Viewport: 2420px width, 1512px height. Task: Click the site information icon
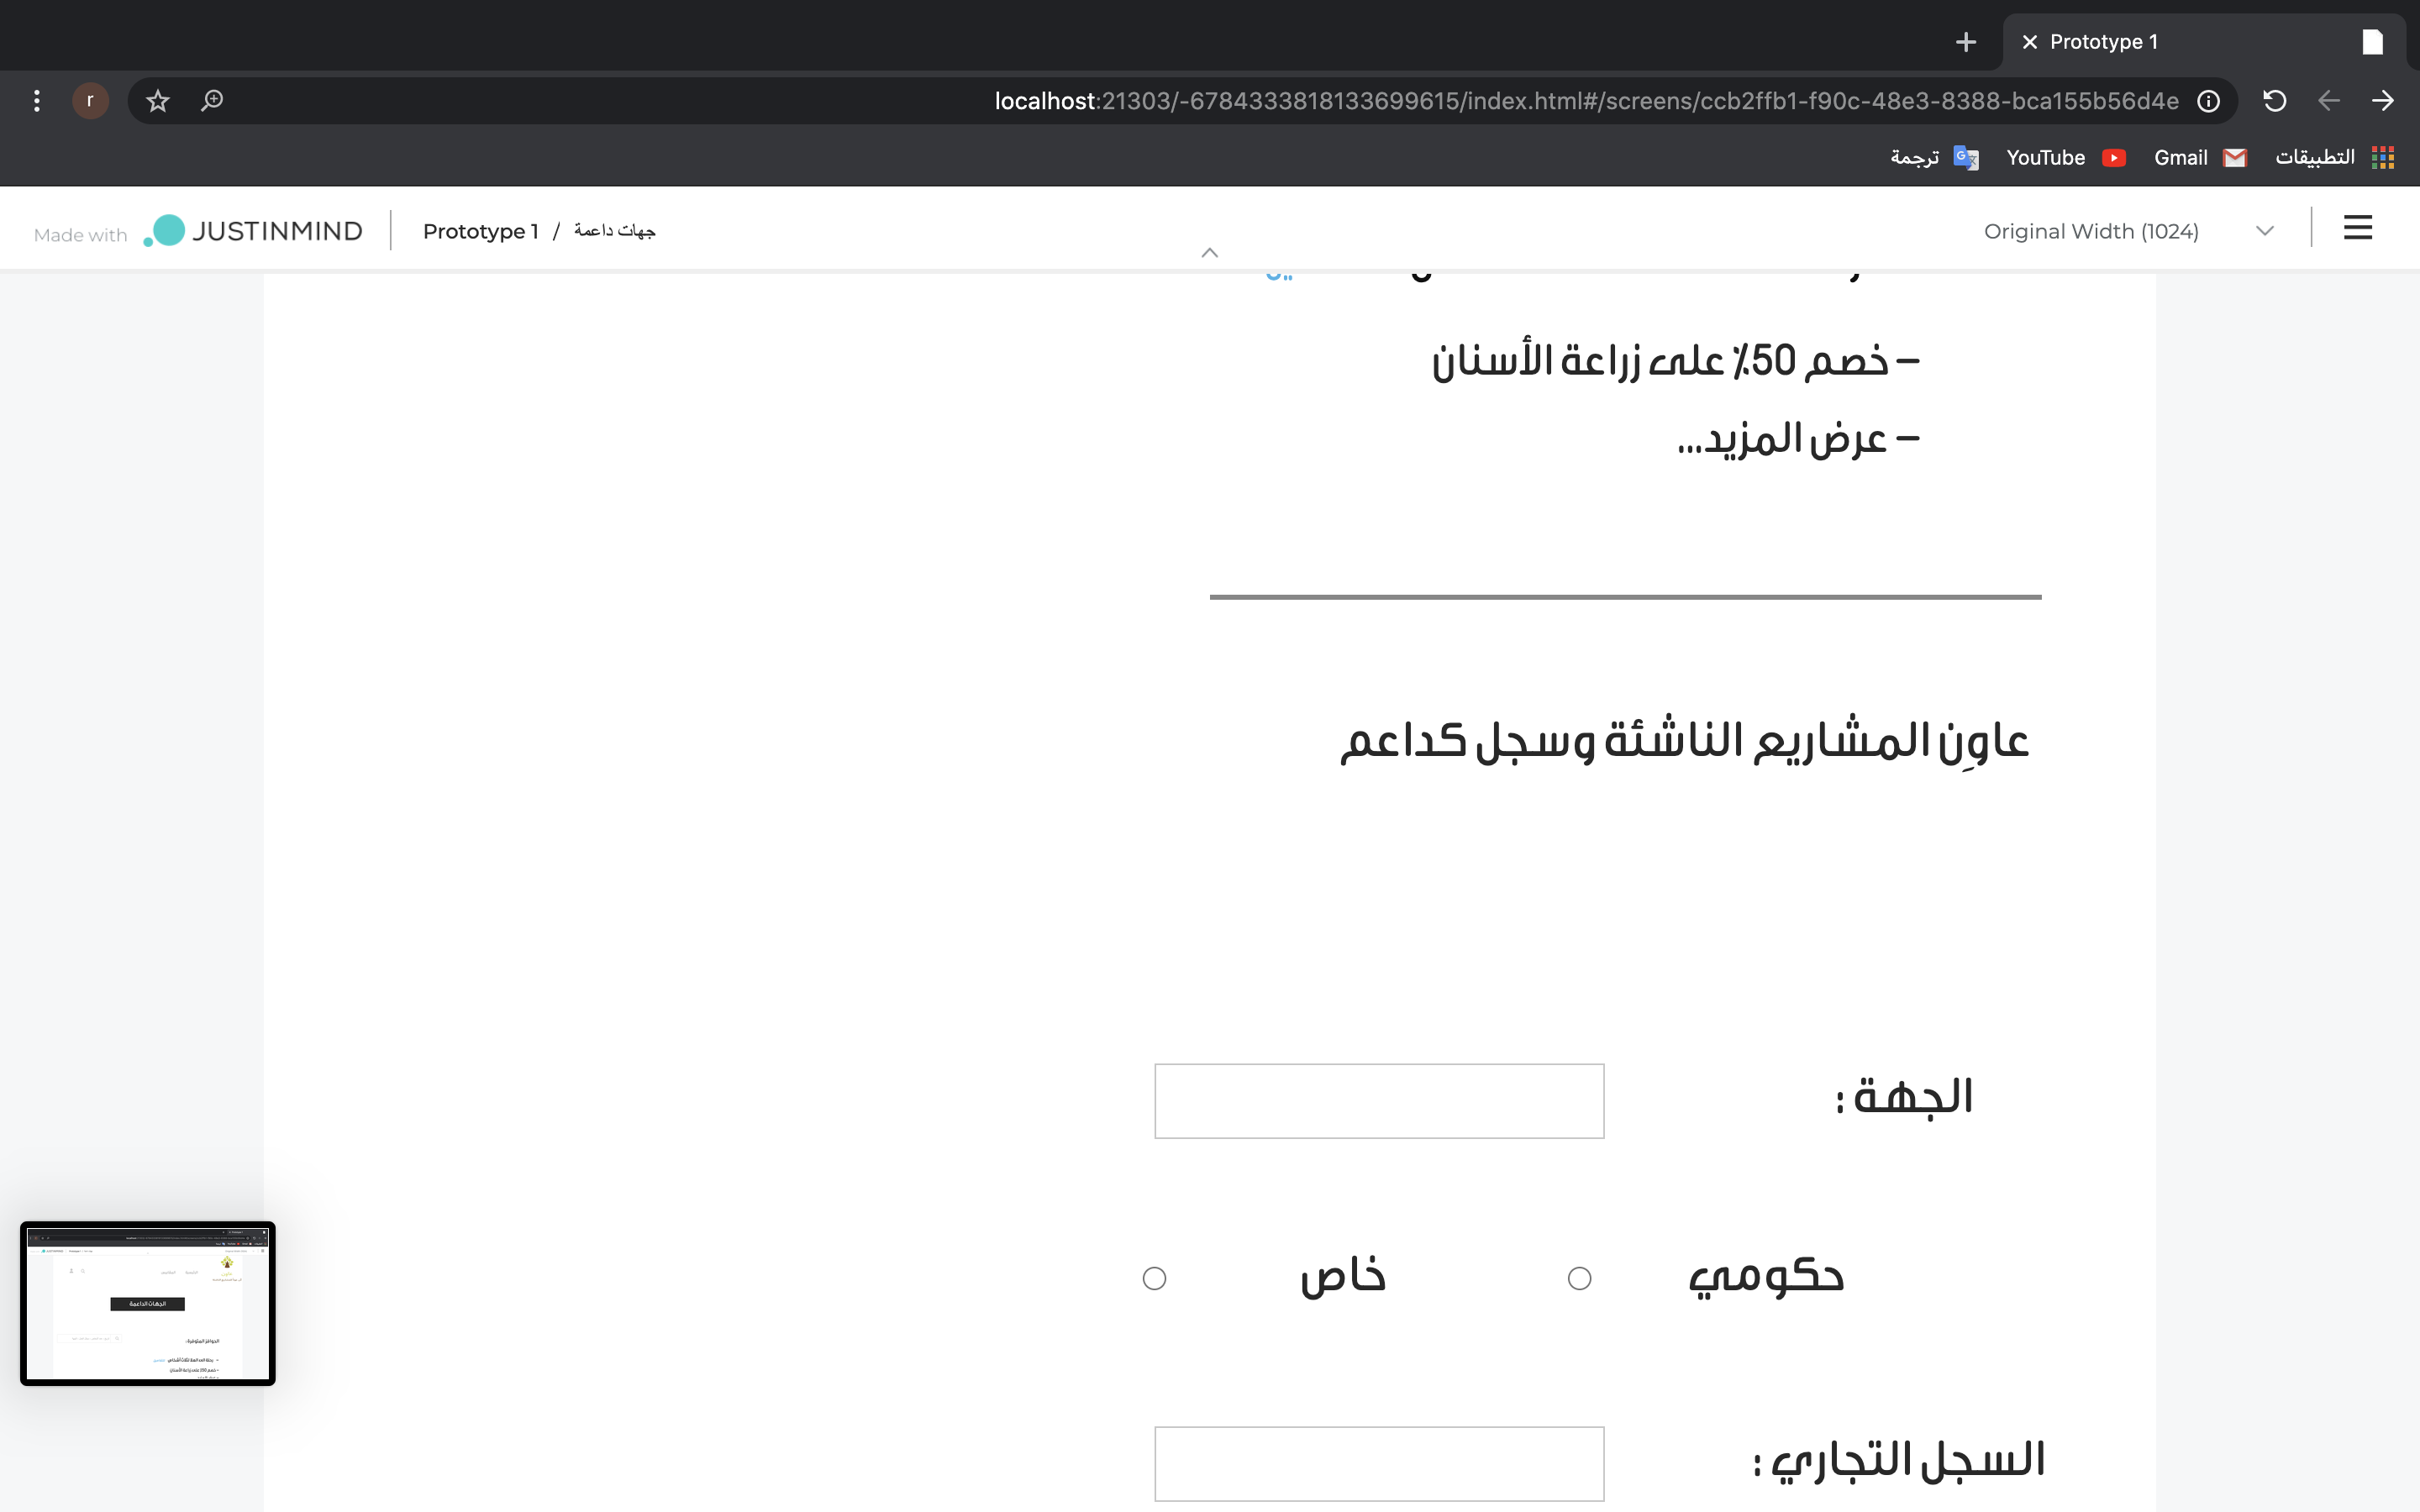pos(2208,101)
